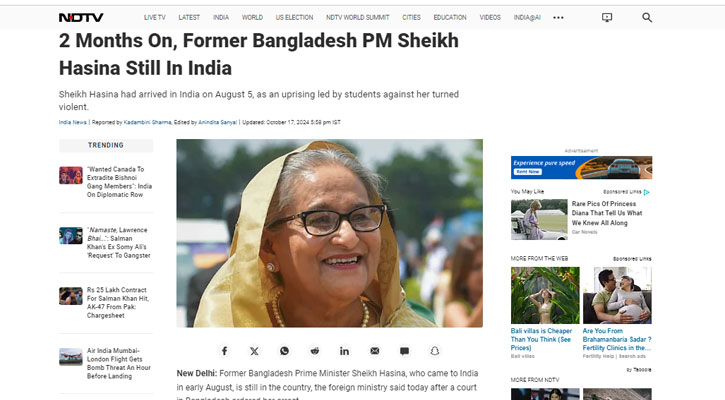725x400 pixels.
Task: Share article on X (Twitter)
Action: tap(254, 351)
